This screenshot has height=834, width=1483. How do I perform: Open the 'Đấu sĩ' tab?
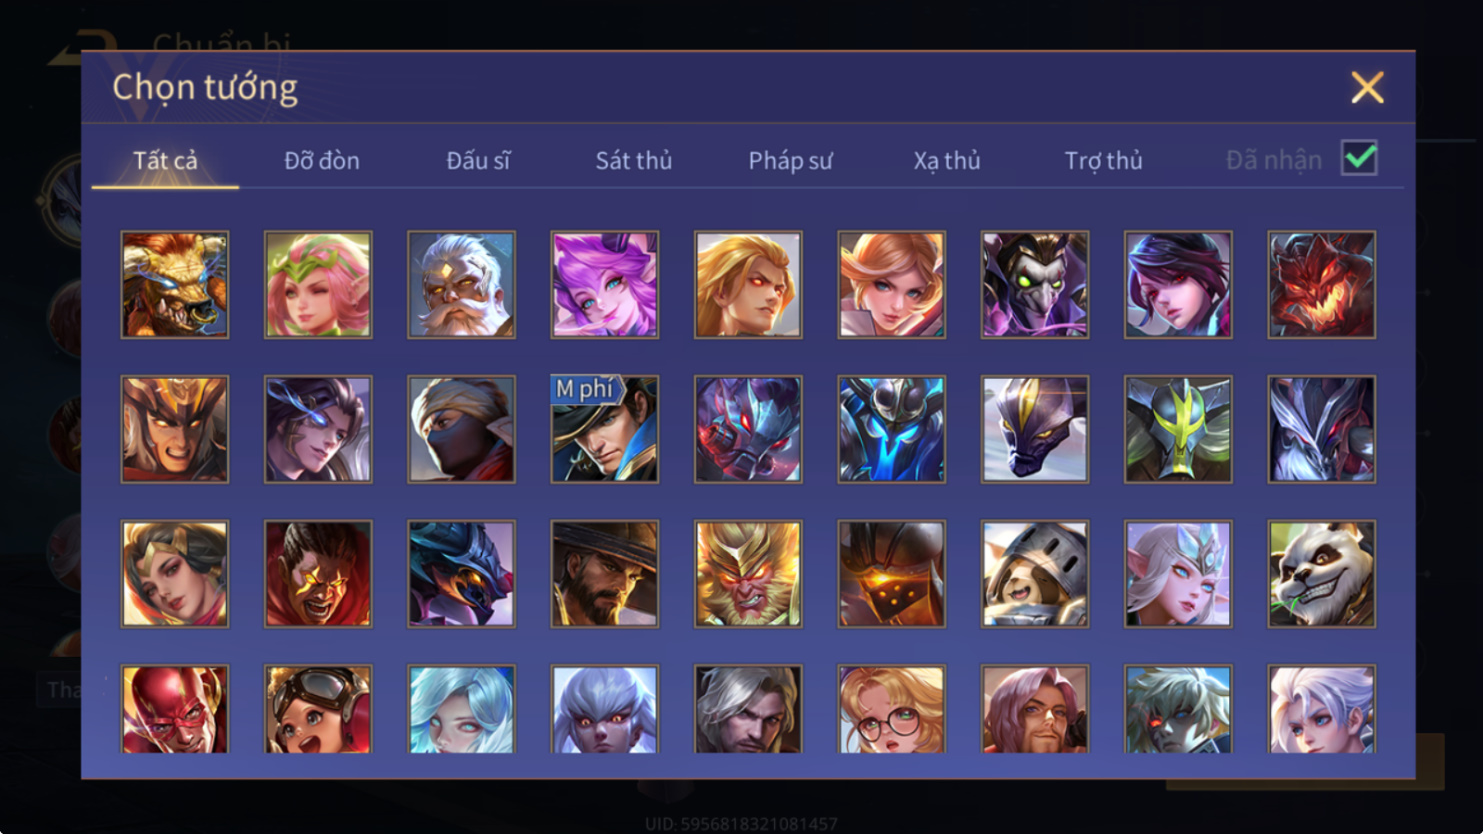(478, 160)
